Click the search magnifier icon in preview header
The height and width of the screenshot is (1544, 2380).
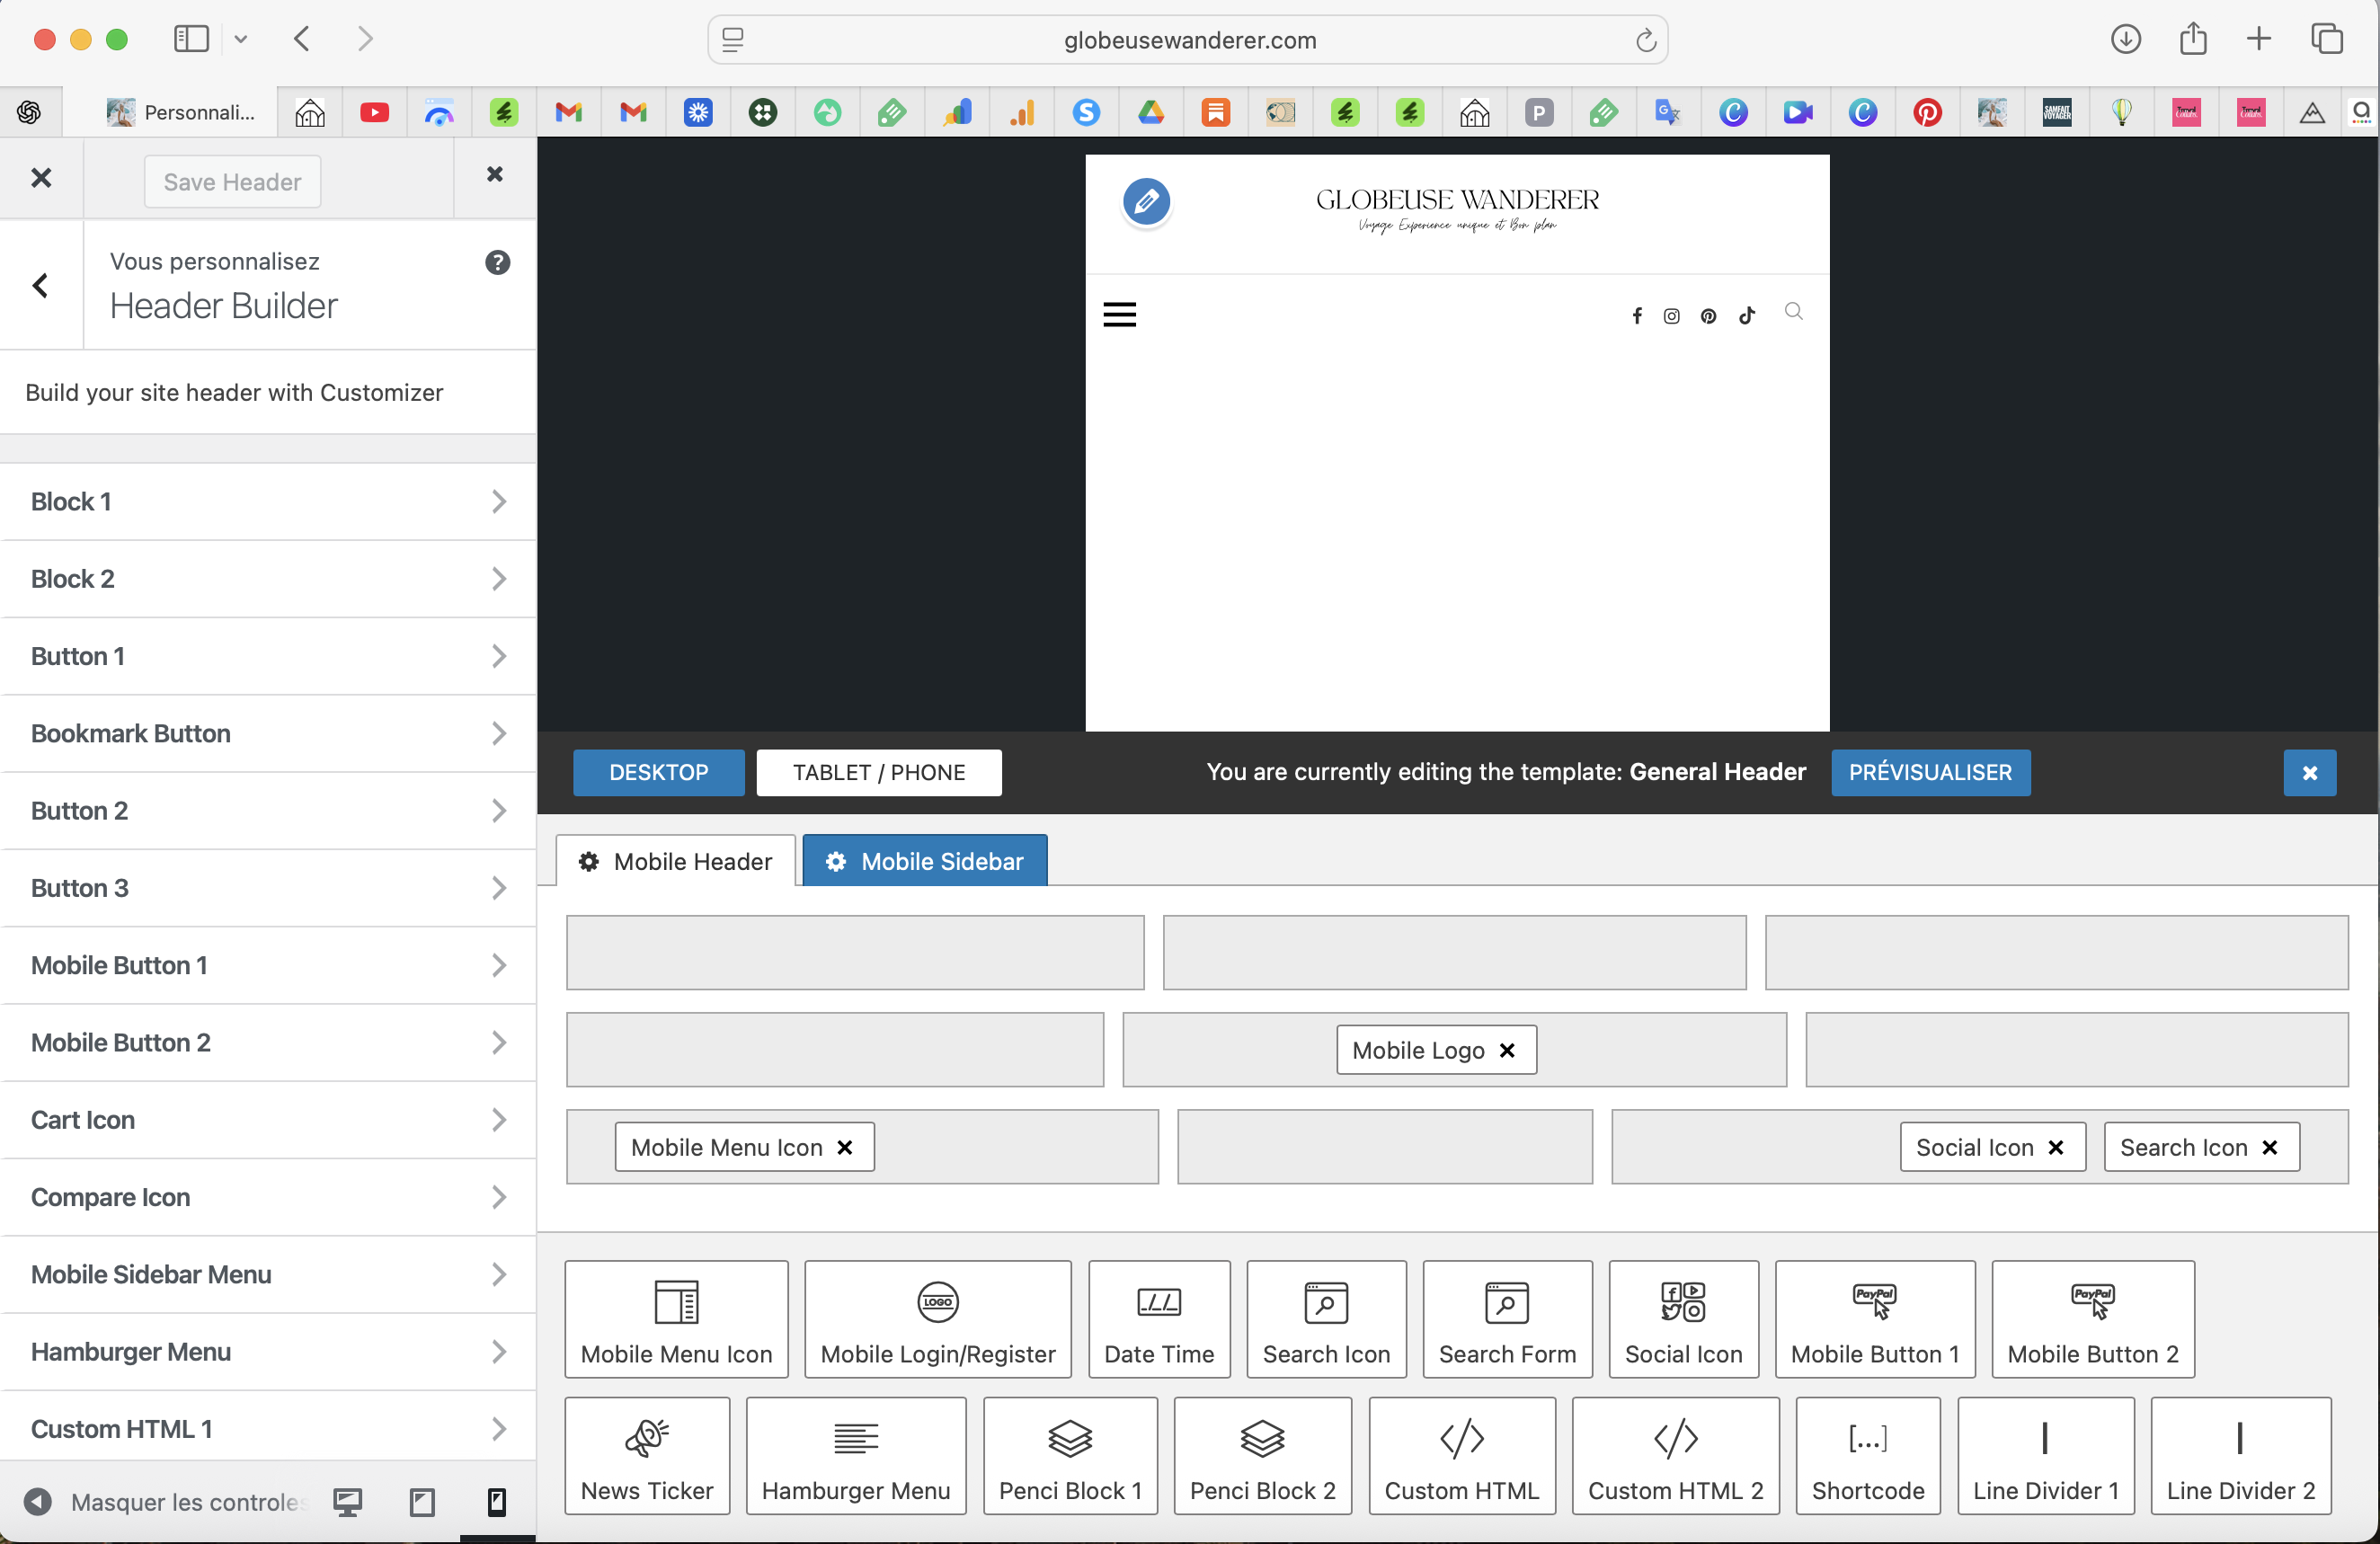[x=1793, y=312]
